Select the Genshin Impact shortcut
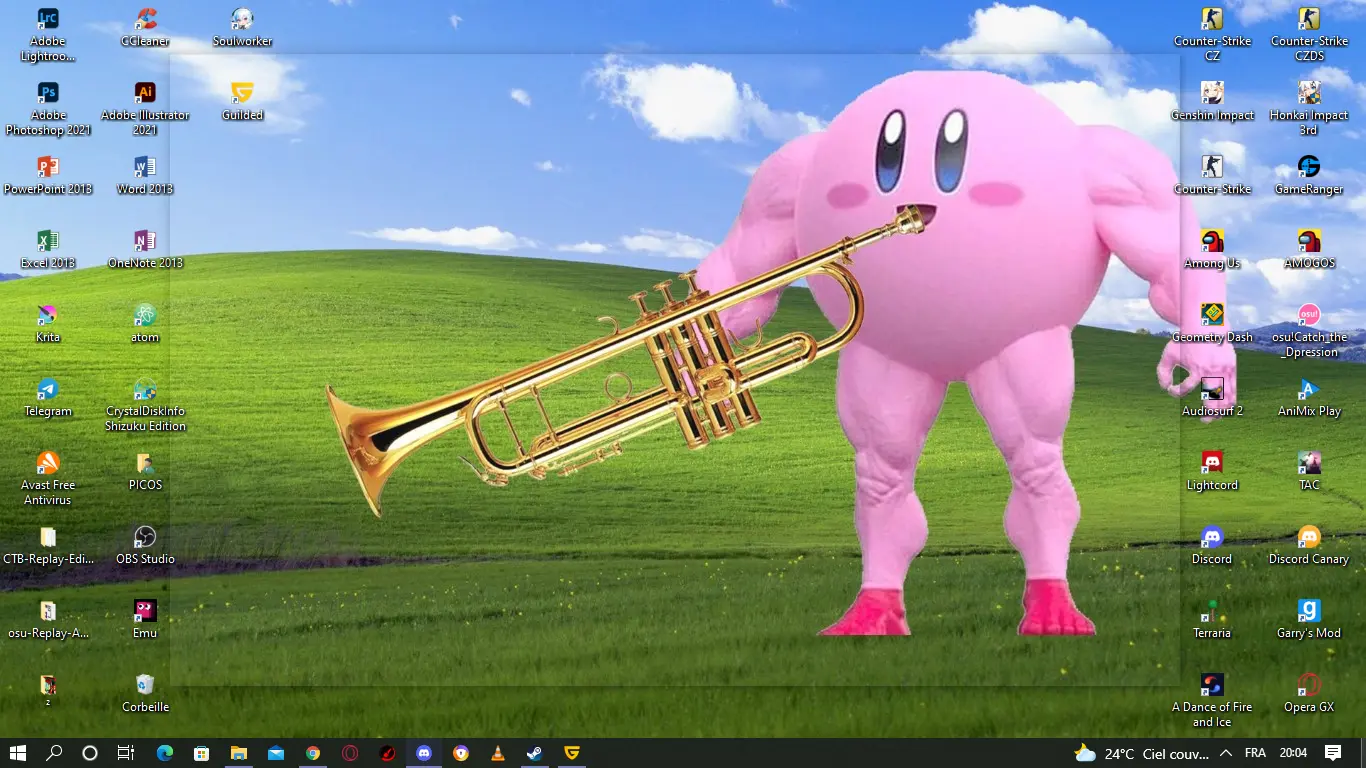 pyautogui.click(x=1212, y=94)
